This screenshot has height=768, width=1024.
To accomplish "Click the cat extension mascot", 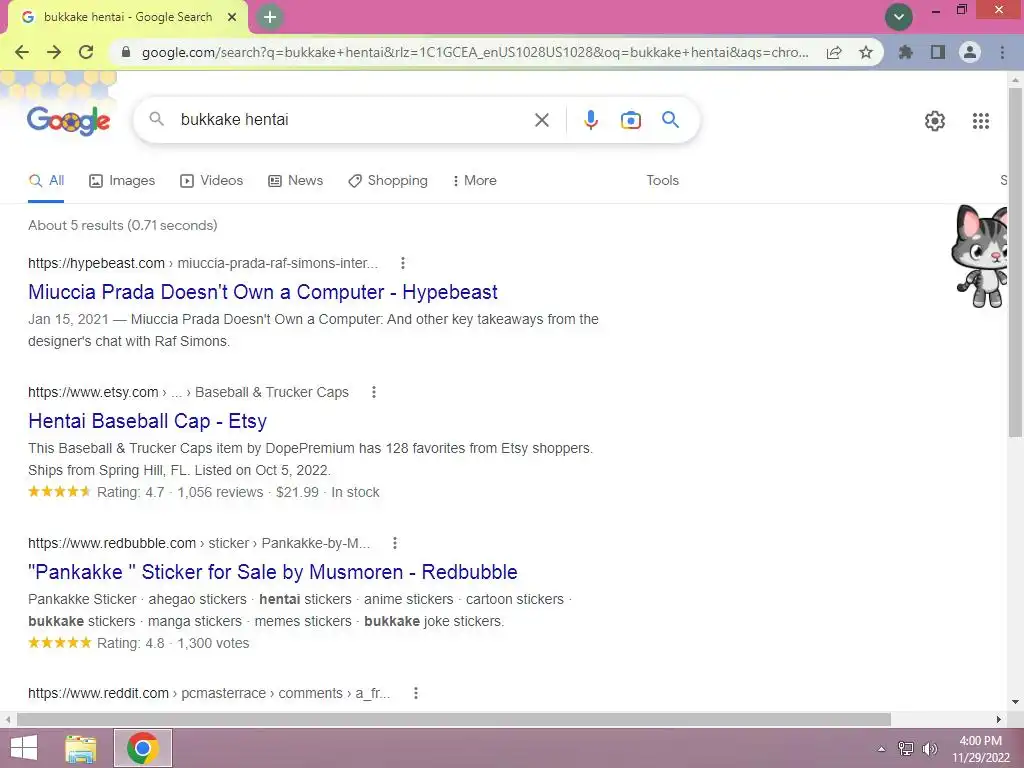I will [980, 256].
